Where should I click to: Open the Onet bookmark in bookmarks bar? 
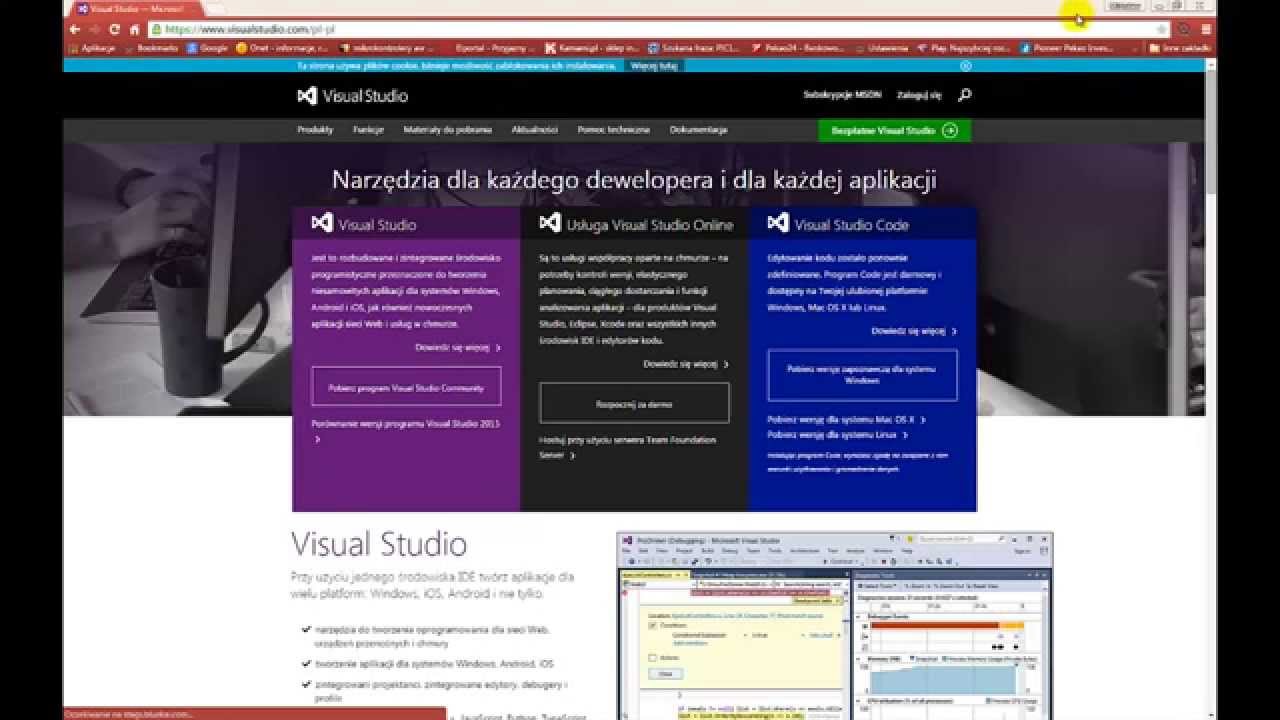click(x=282, y=47)
